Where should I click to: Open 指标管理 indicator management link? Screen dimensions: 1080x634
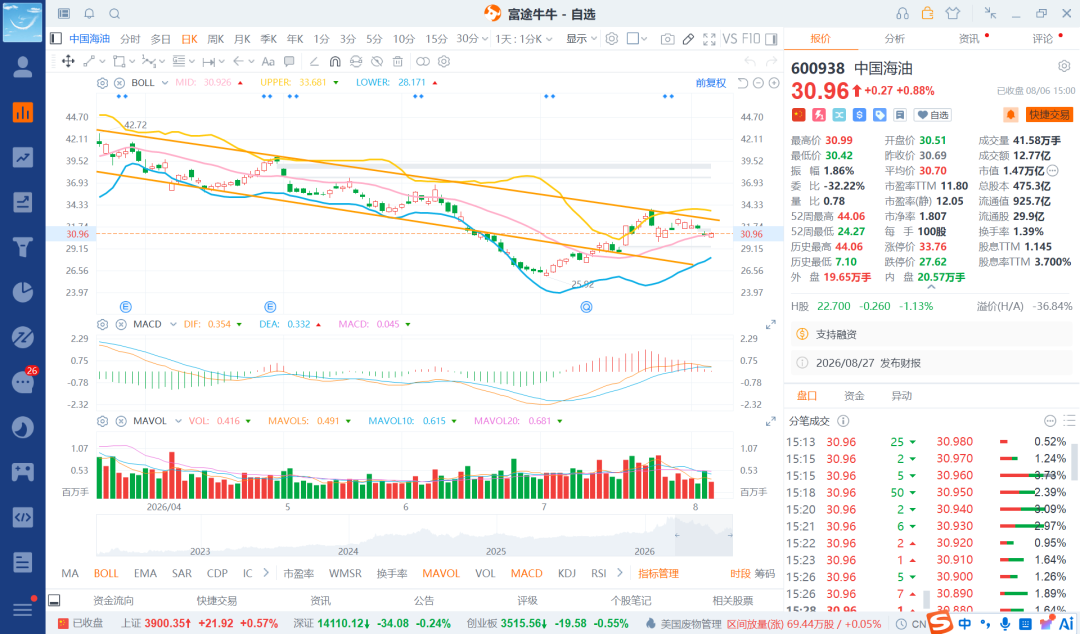point(658,573)
